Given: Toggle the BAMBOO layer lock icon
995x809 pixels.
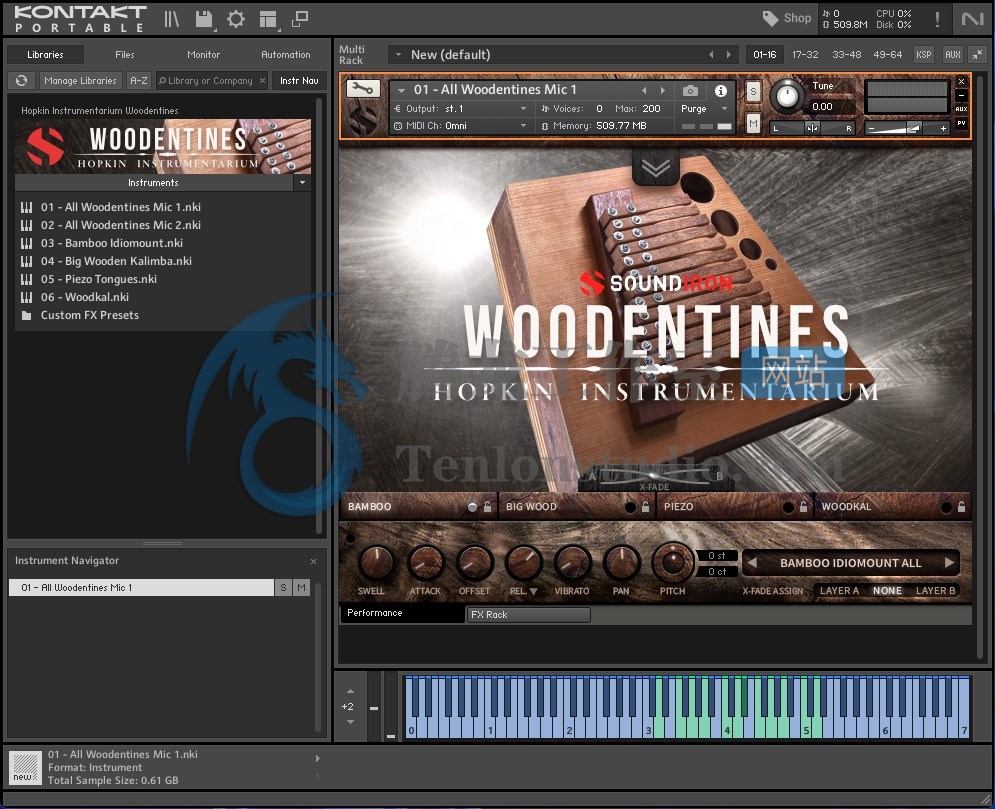Looking at the screenshot, I should (x=487, y=506).
